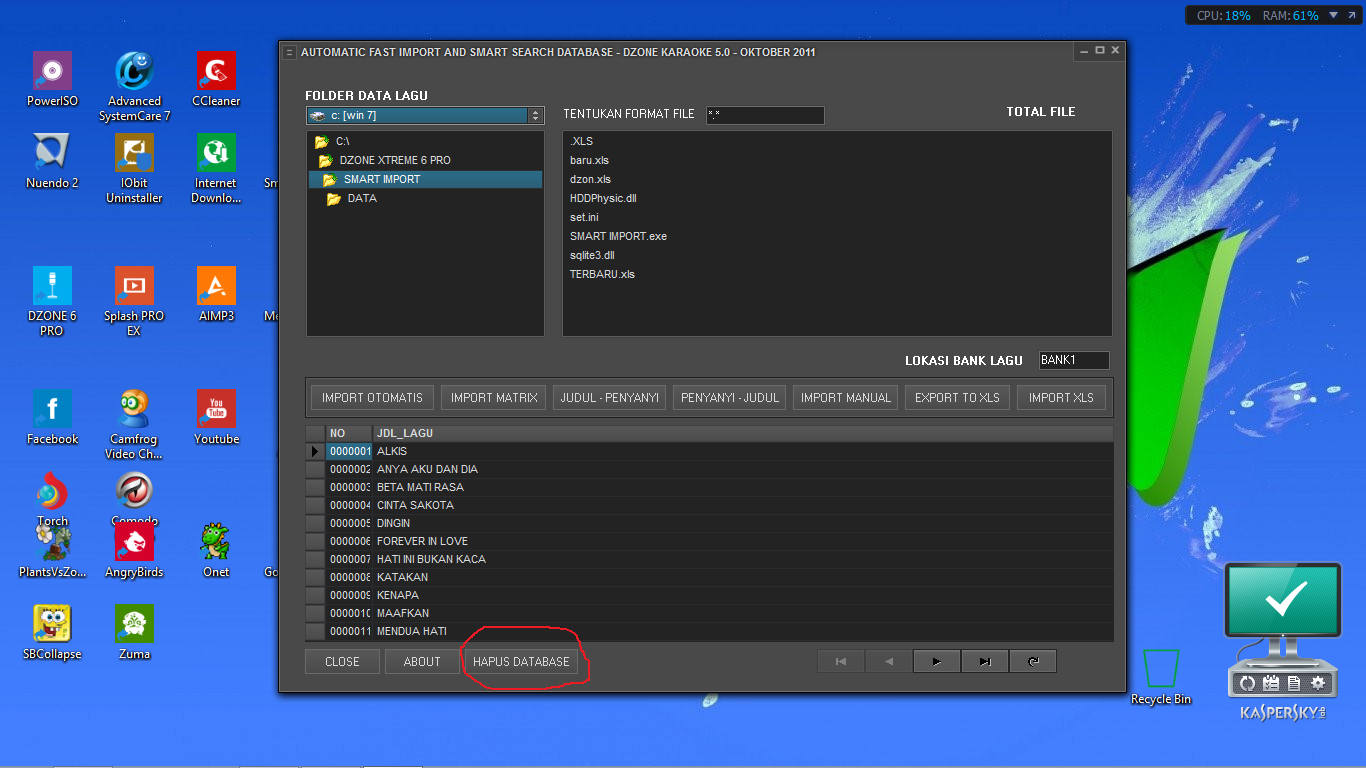Select the AIMP3 desktop icon

[x=216, y=294]
